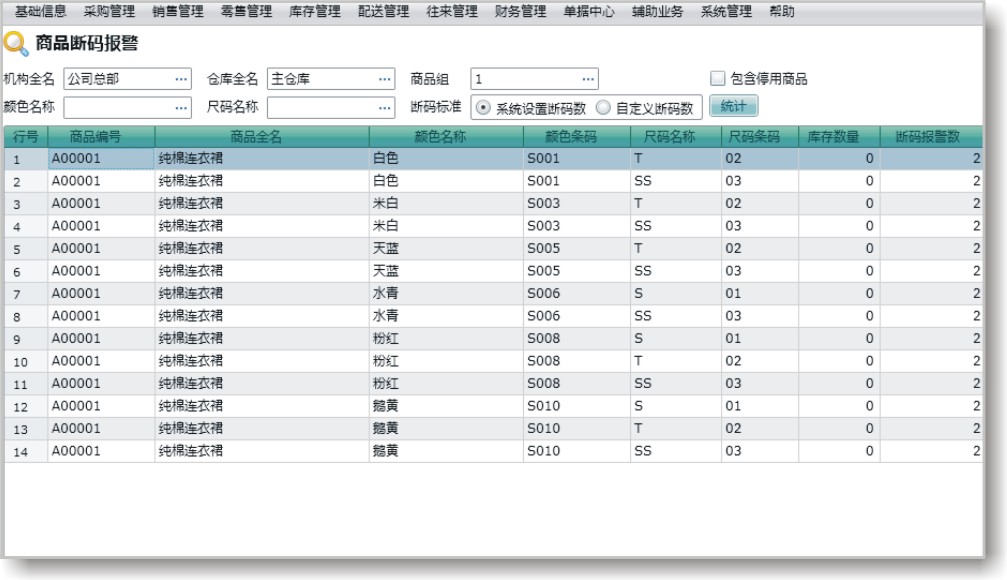
Task: Open the 颜色名称 ellipsis picker
Action: tap(181, 107)
